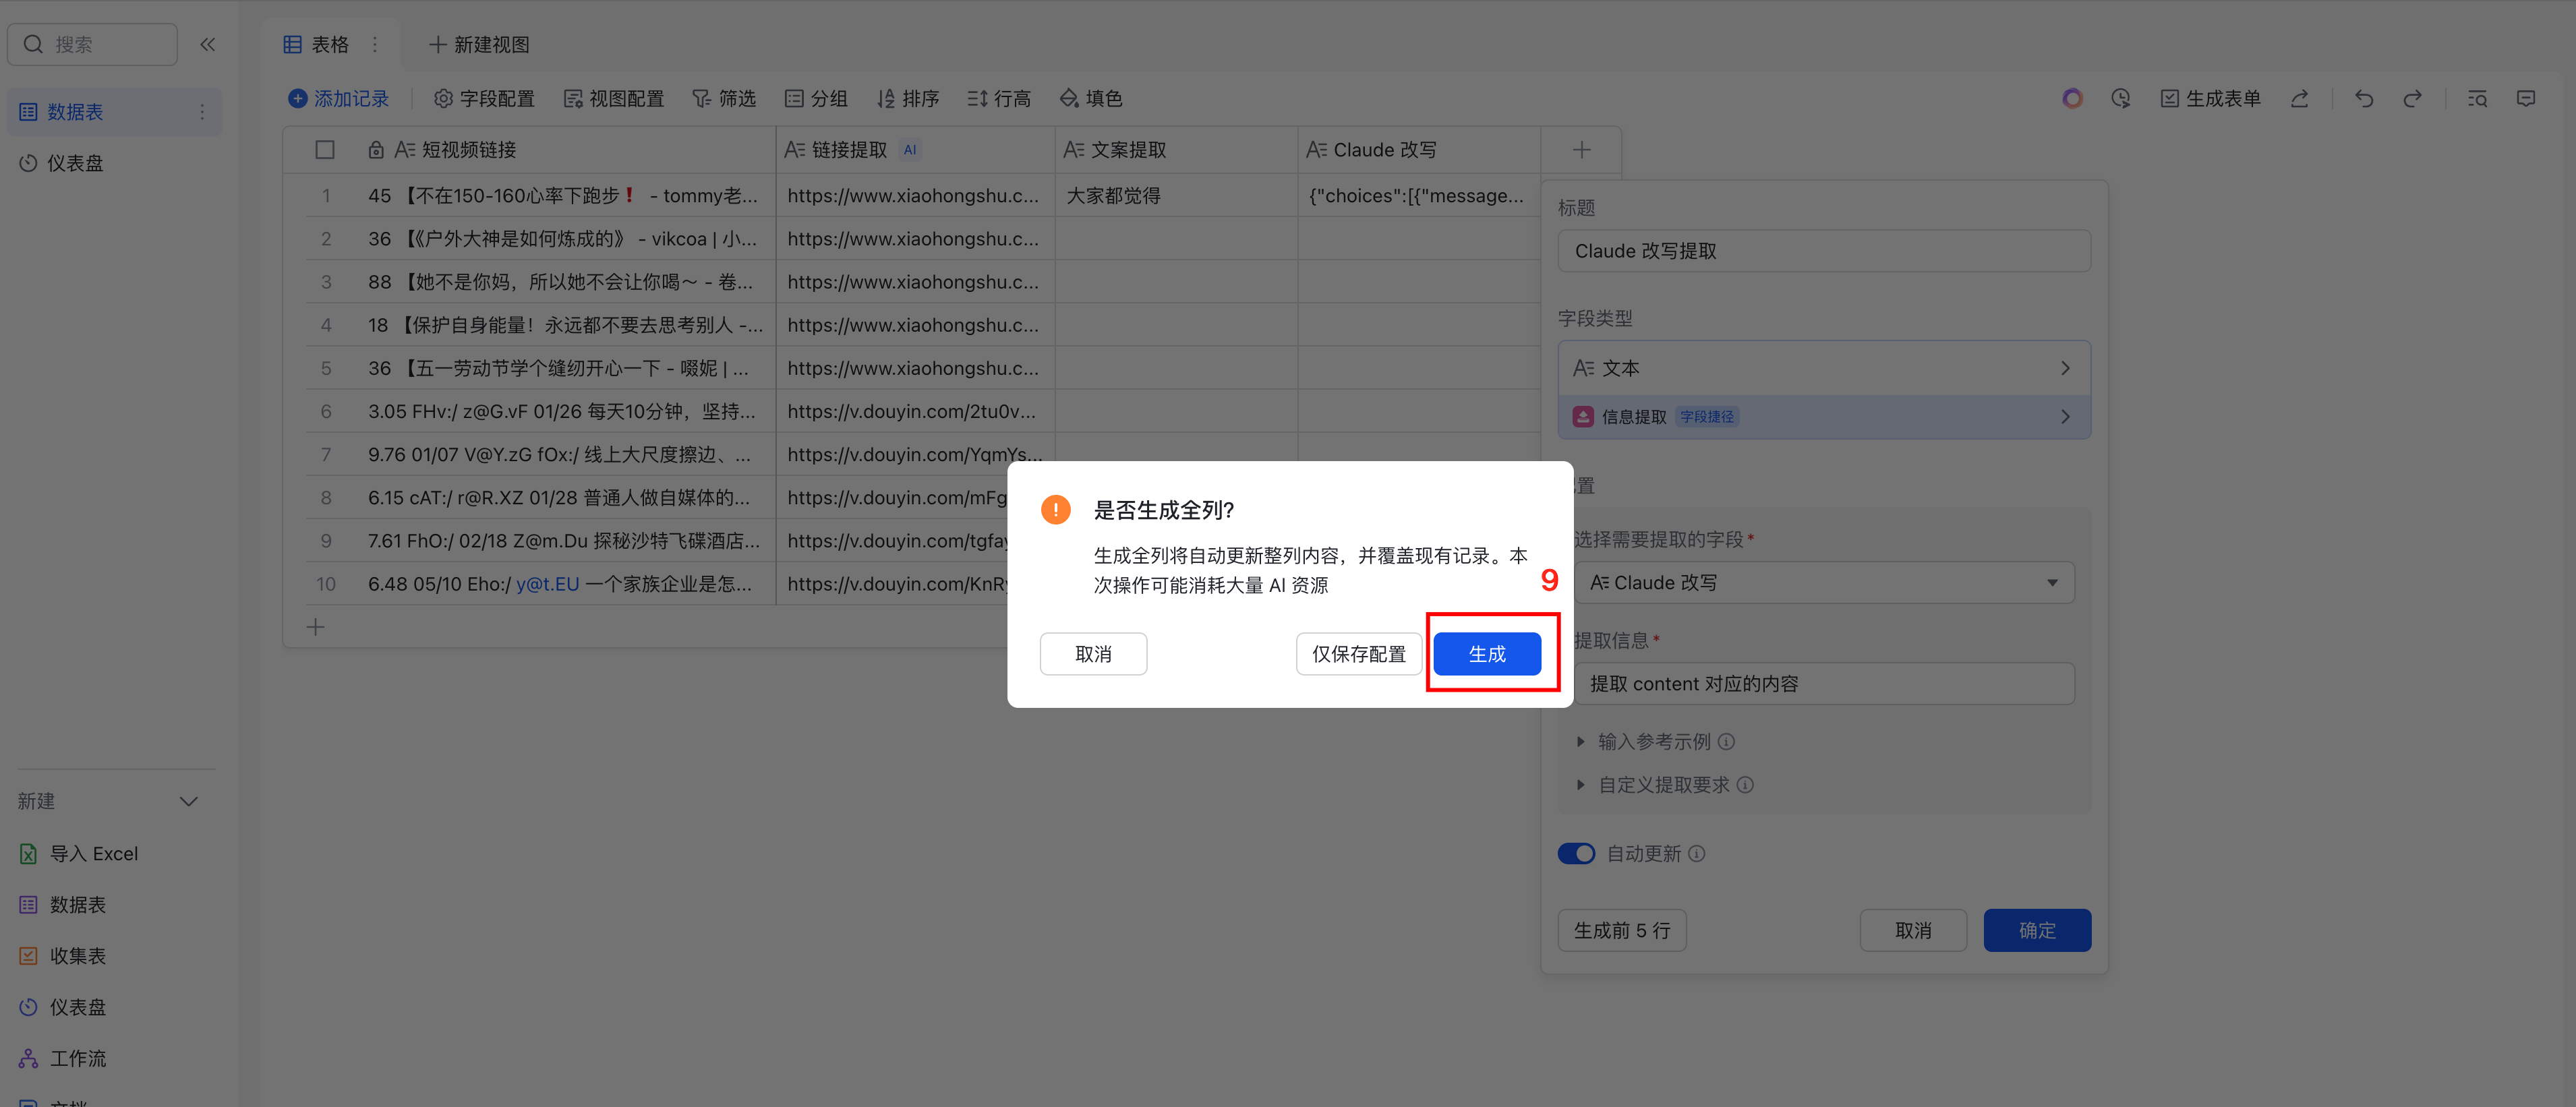Click 仅保存配置 button
The image size is (2576, 1107).
[x=1359, y=654]
